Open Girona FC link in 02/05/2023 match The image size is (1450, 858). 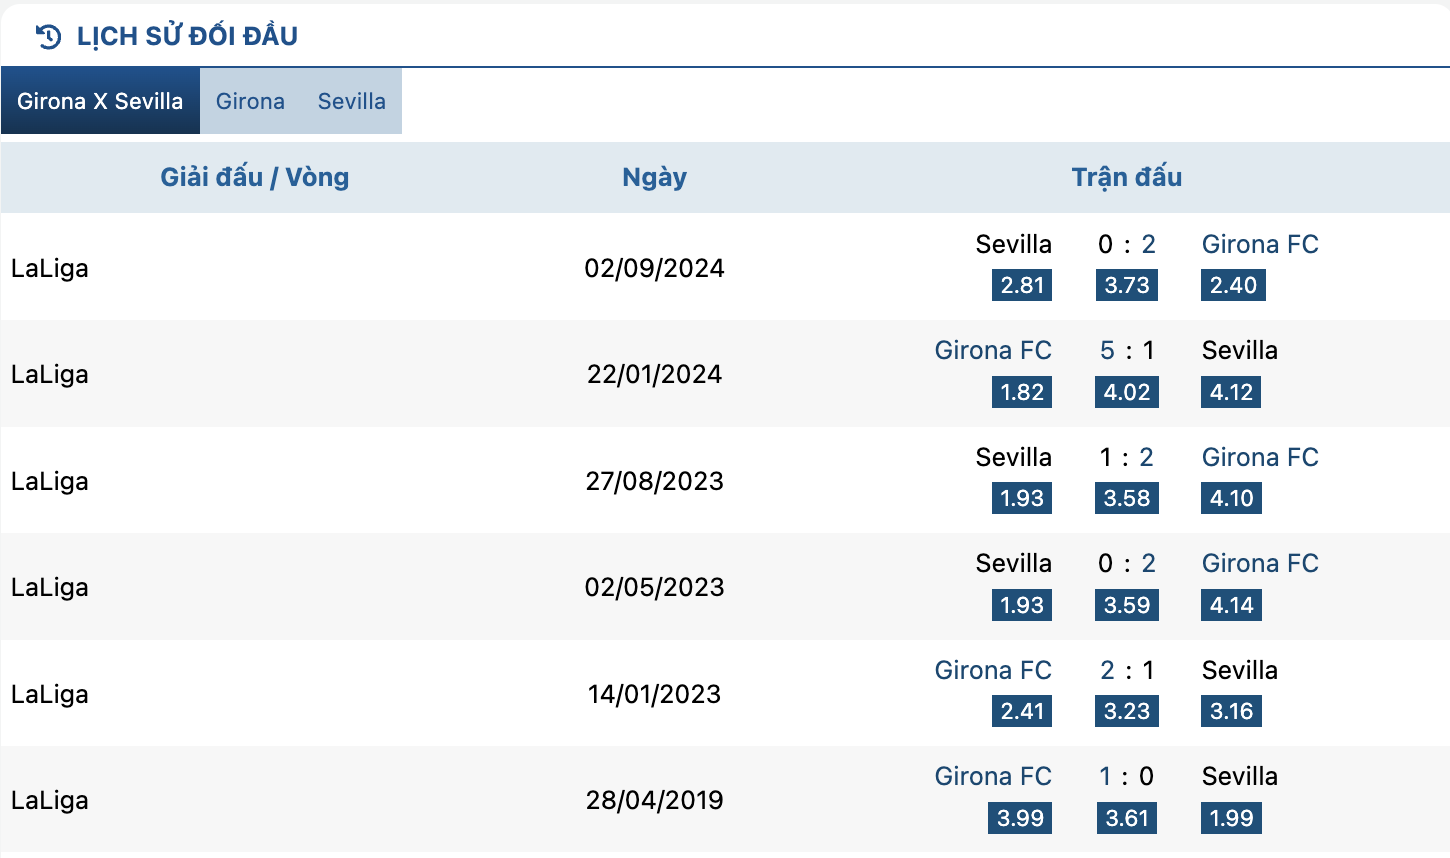click(x=1260, y=563)
